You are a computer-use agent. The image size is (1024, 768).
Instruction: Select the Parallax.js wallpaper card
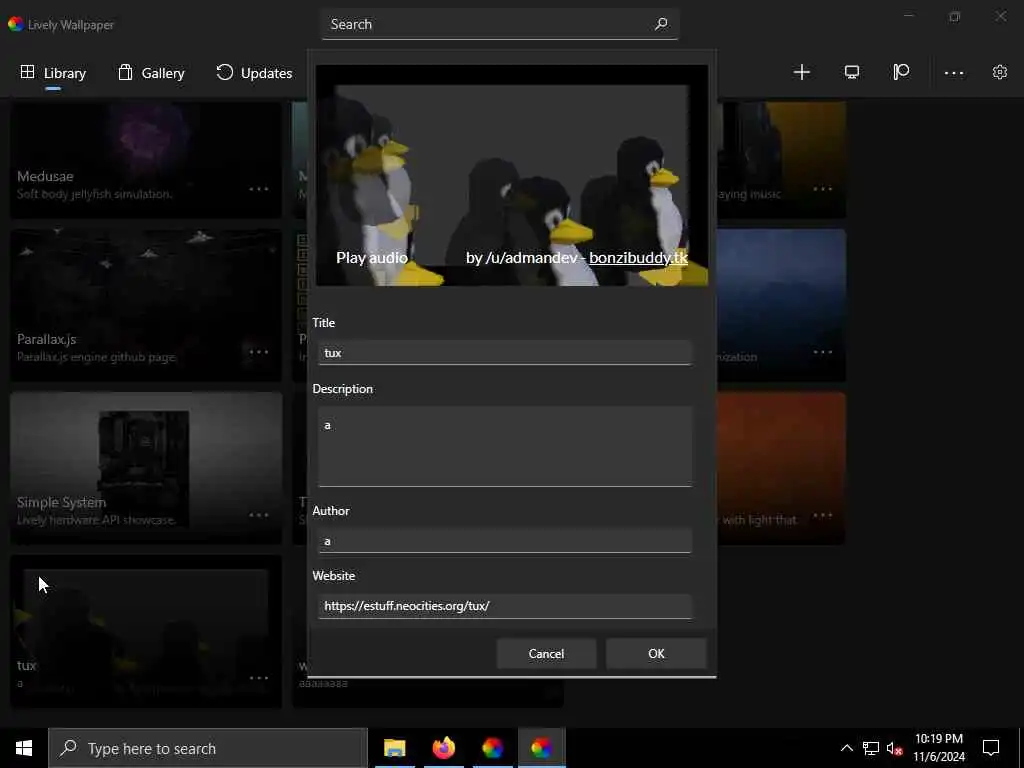pyautogui.click(x=146, y=305)
